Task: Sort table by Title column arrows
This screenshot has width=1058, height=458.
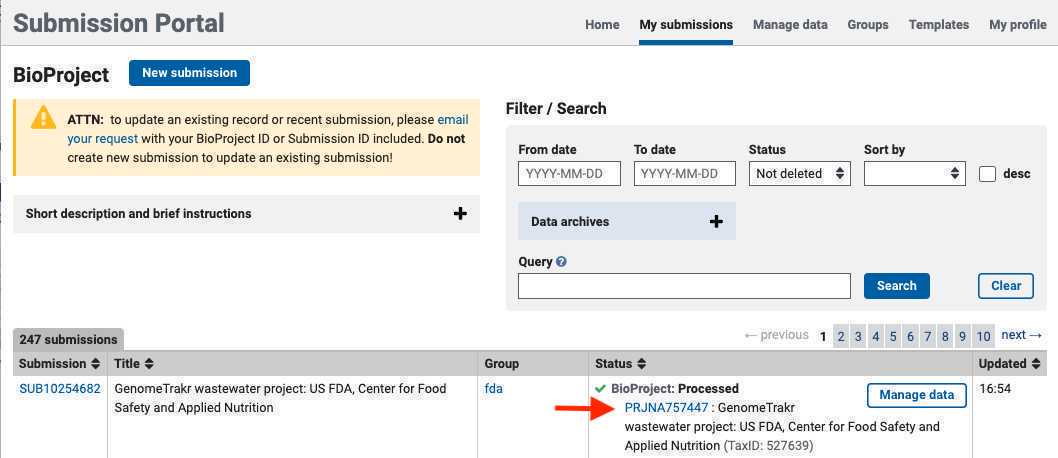Action: [x=148, y=364]
